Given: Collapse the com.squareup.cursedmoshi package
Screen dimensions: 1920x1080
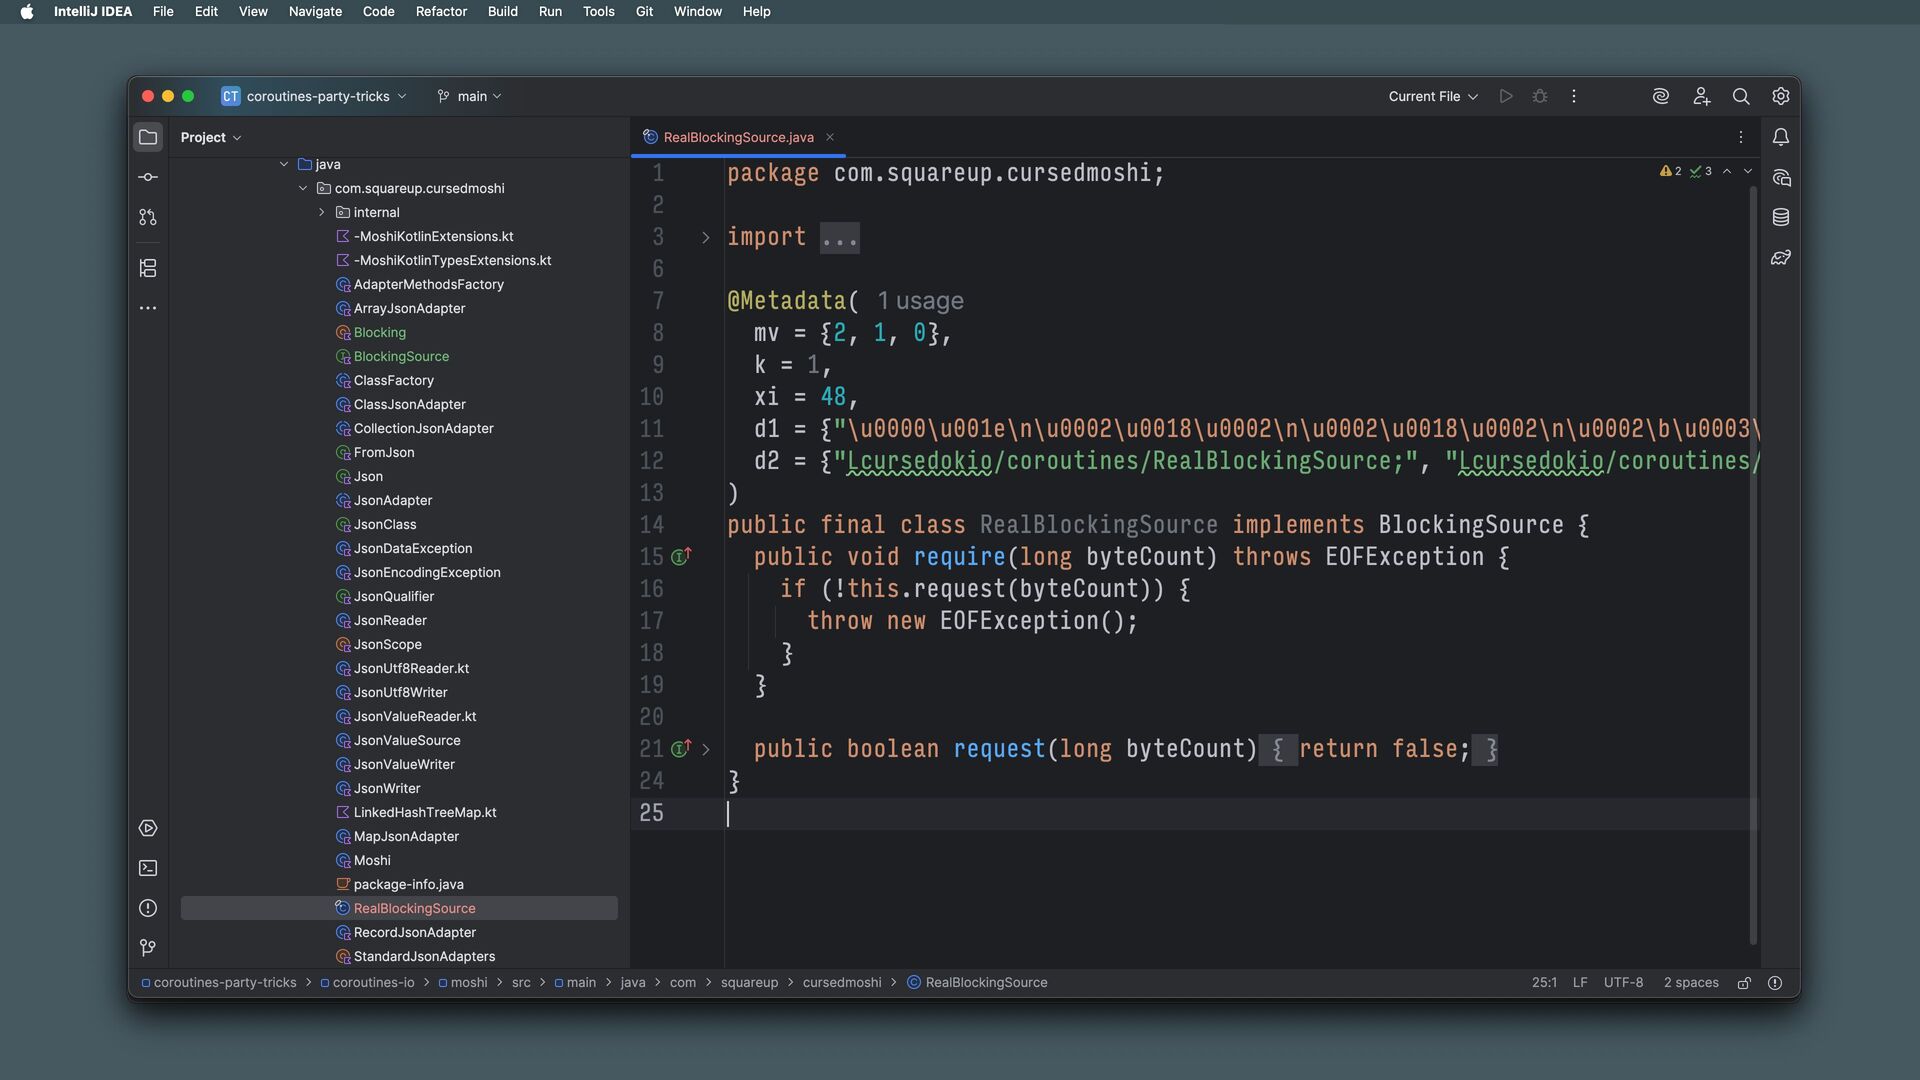Looking at the screenshot, I should [303, 188].
